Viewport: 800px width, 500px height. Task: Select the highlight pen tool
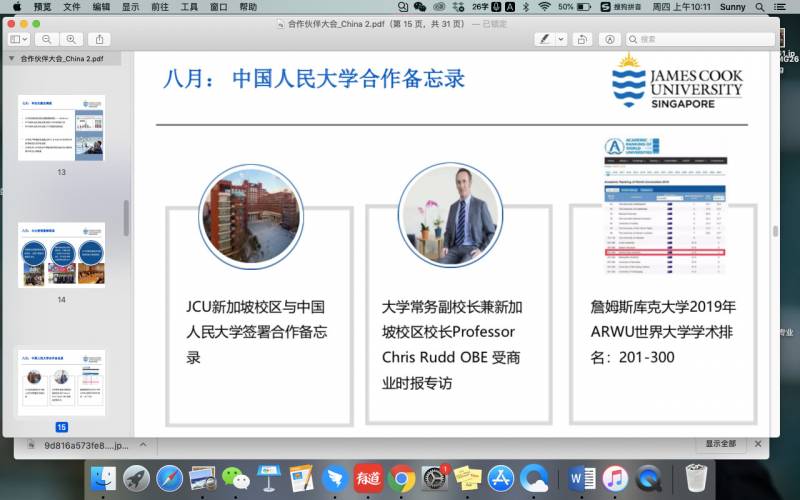544,39
